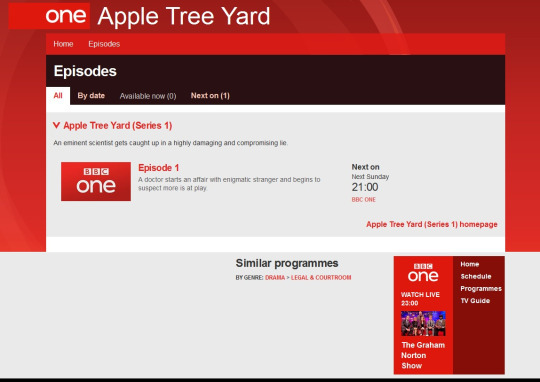540x382 pixels.
Task: Click the BBC One logo in the watch live panel
Action: pyautogui.click(x=423, y=272)
